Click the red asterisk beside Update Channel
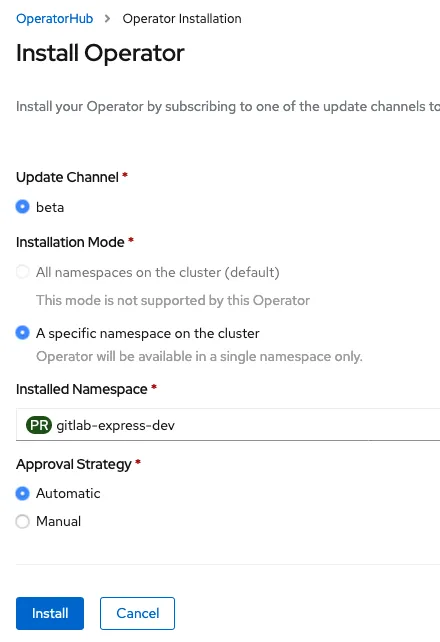This screenshot has width=440, height=642. pos(125,175)
